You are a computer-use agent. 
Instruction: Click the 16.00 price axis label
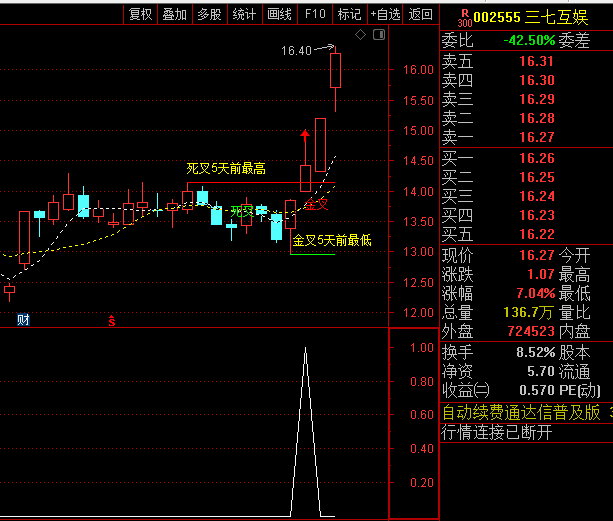[418, 70]
